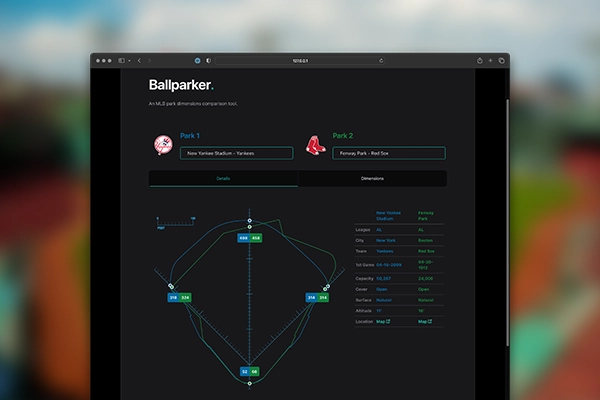Open the Share icon in Safari toolbar
This screenshot has height=400, width=600.
pyautogui.click(x=479, y=60)
